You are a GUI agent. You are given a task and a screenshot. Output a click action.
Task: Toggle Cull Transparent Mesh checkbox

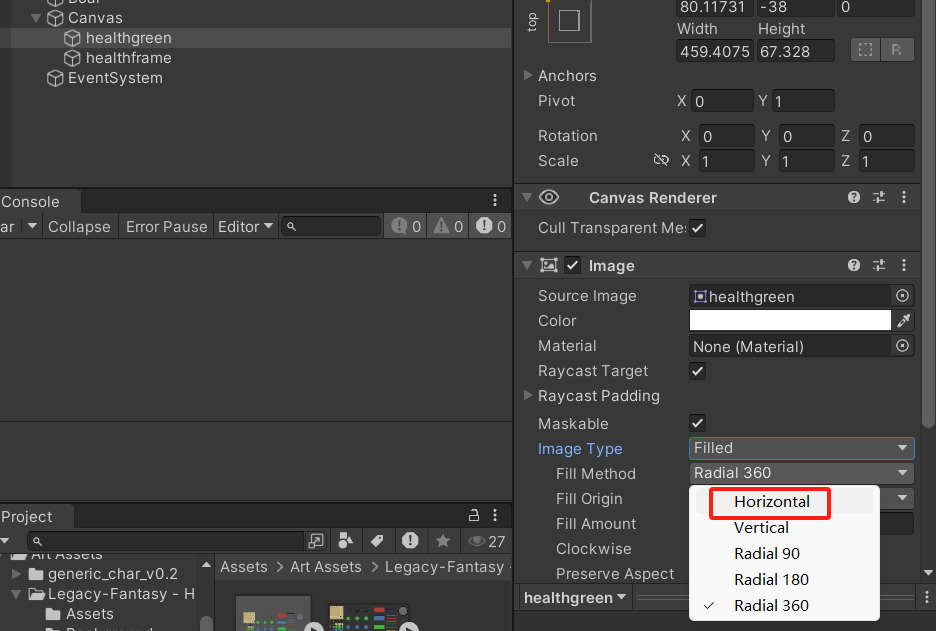click(697, 227)
